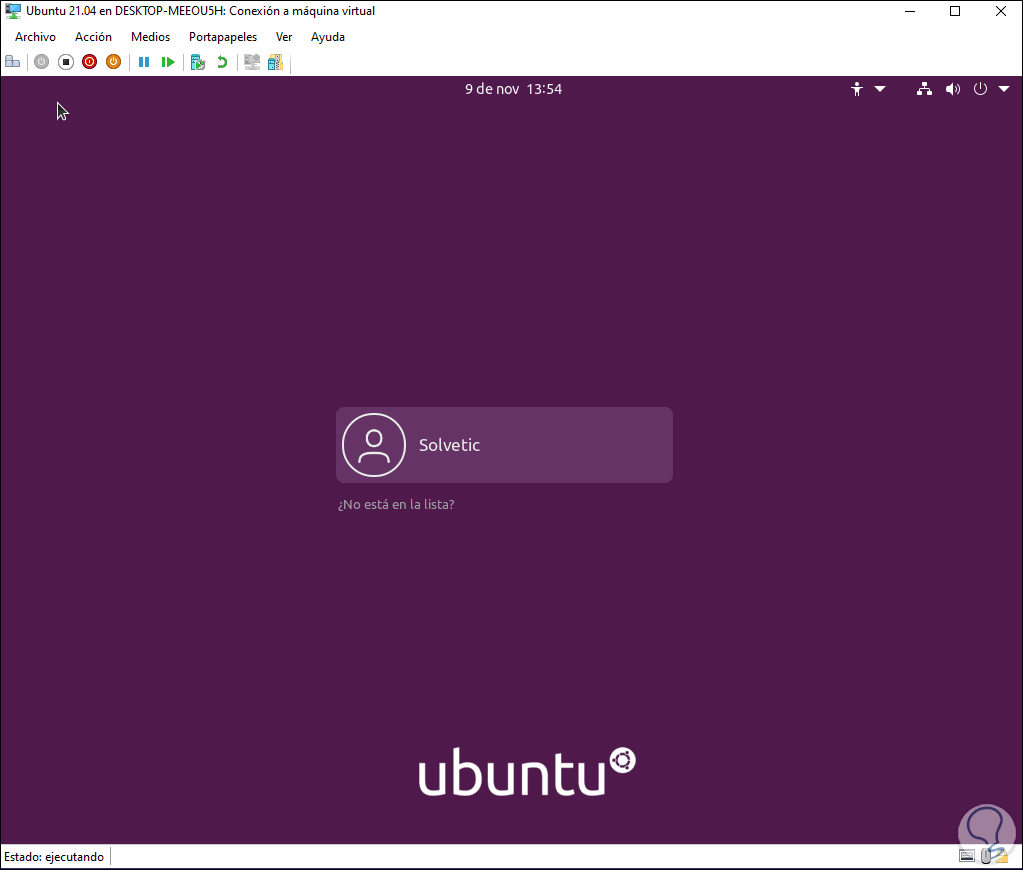
Task: Click the '¿No está en la lista?' link
Action: point(396,505)
